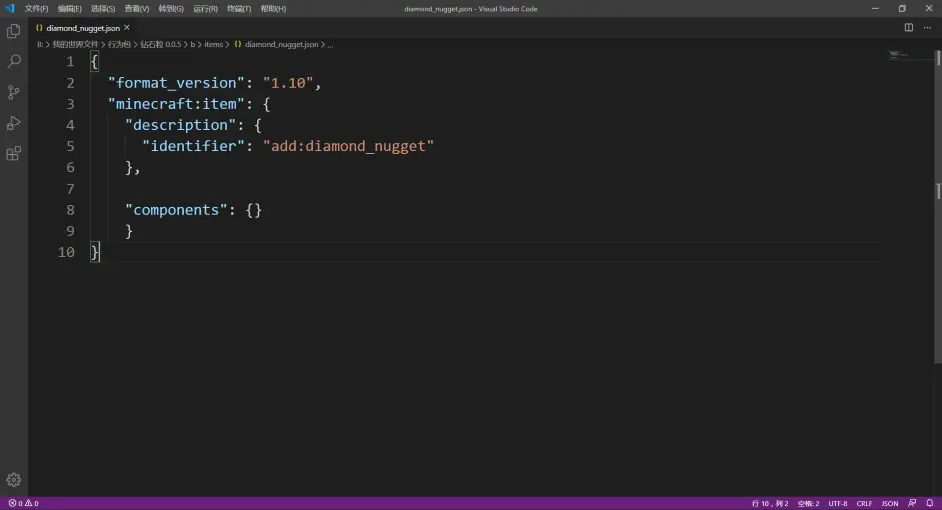Screen dimensions: 942x510
Task: Click the 我的世界文件 breadcrumb
Action: click(75, 44)
